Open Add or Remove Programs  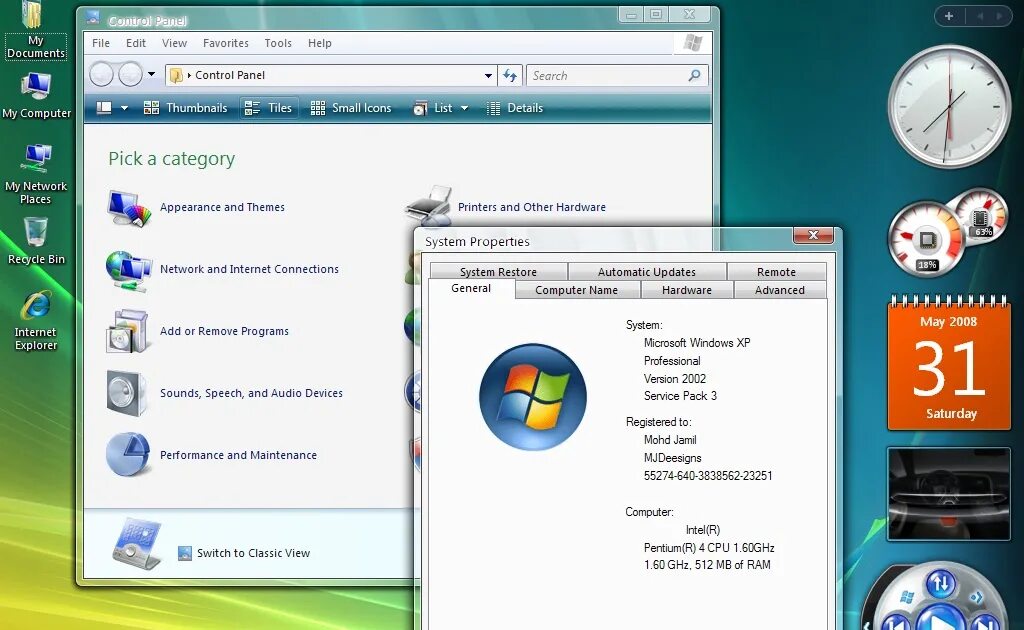222,331
